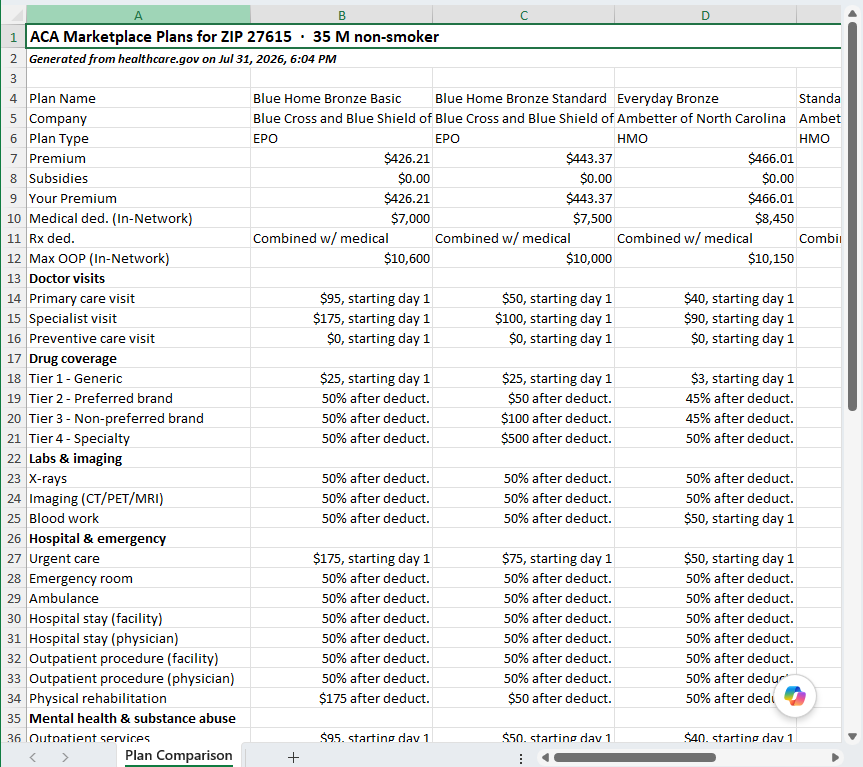Image resolution: width=863 pixels, height=767 pixels.
Task: Select the 'Plan Type' label cell
Action: coord(138,139)
